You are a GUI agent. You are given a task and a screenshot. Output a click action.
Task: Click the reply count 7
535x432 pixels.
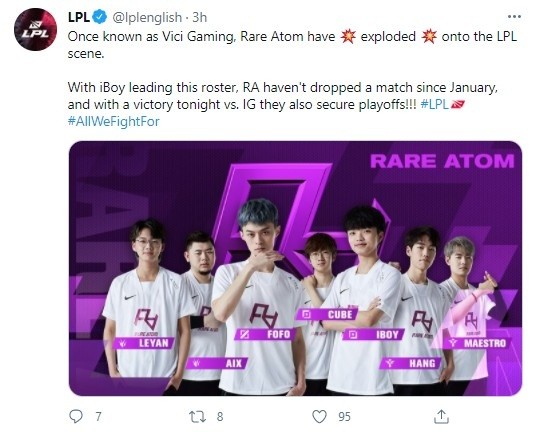(98, 417)
